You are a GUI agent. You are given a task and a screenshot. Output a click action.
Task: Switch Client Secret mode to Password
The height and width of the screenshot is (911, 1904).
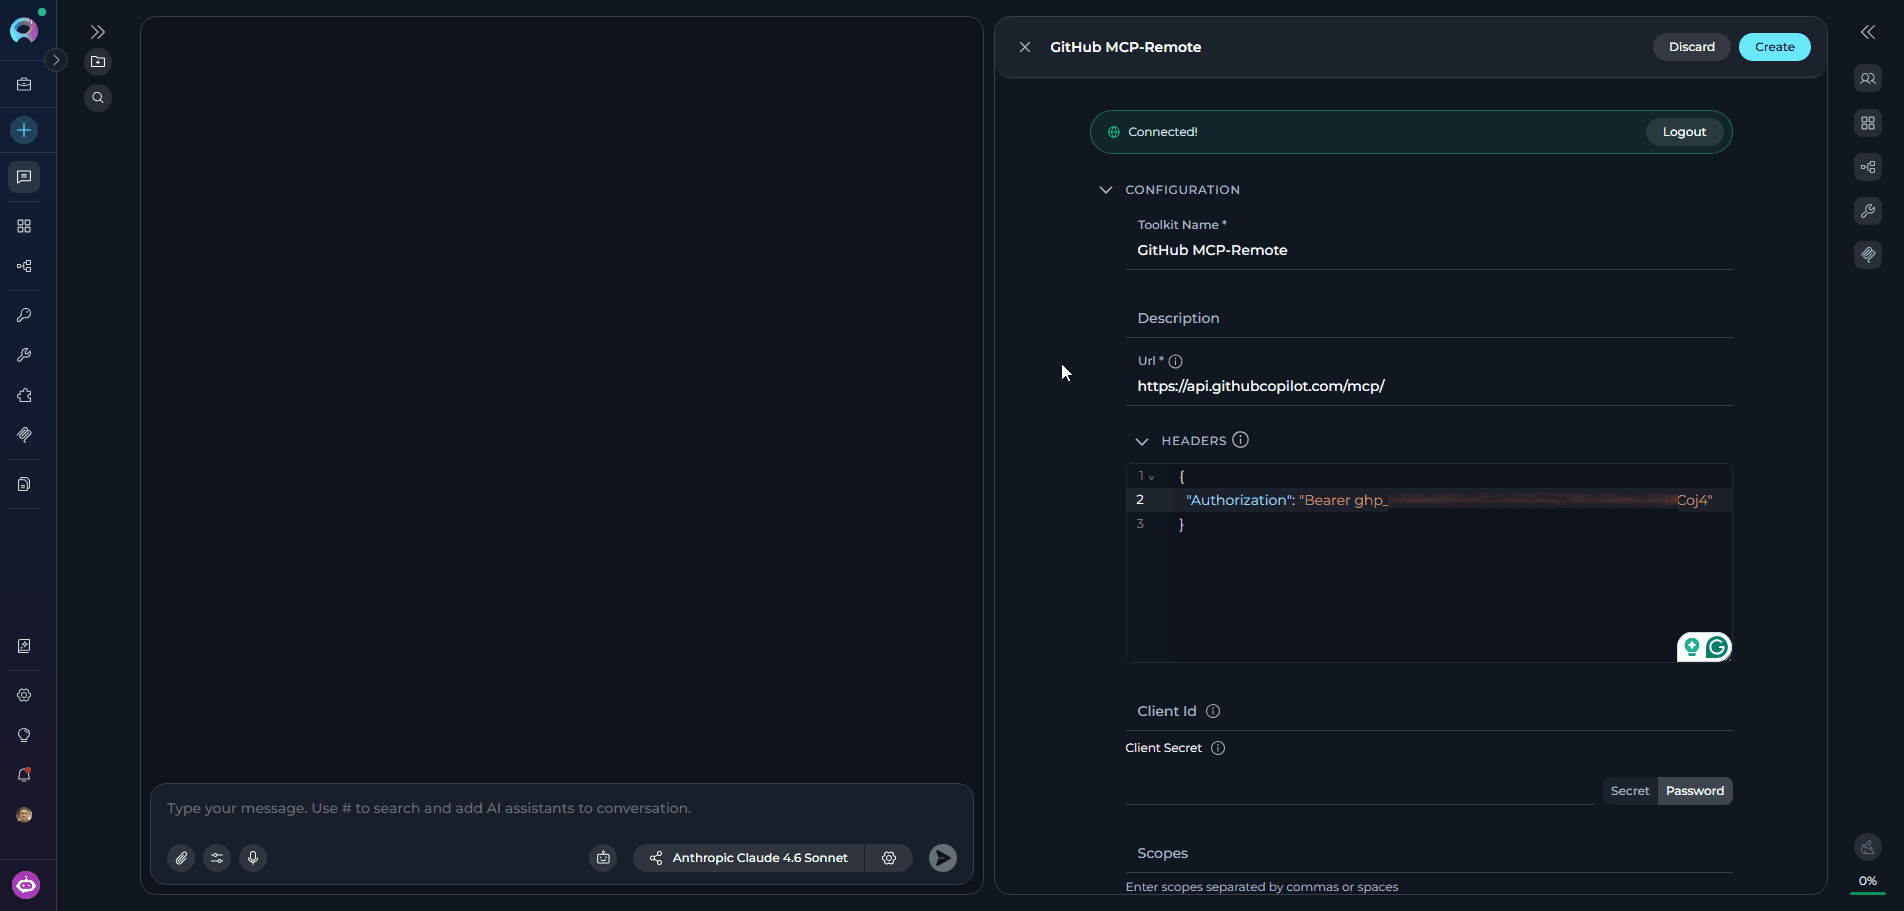coord(1695,791)
